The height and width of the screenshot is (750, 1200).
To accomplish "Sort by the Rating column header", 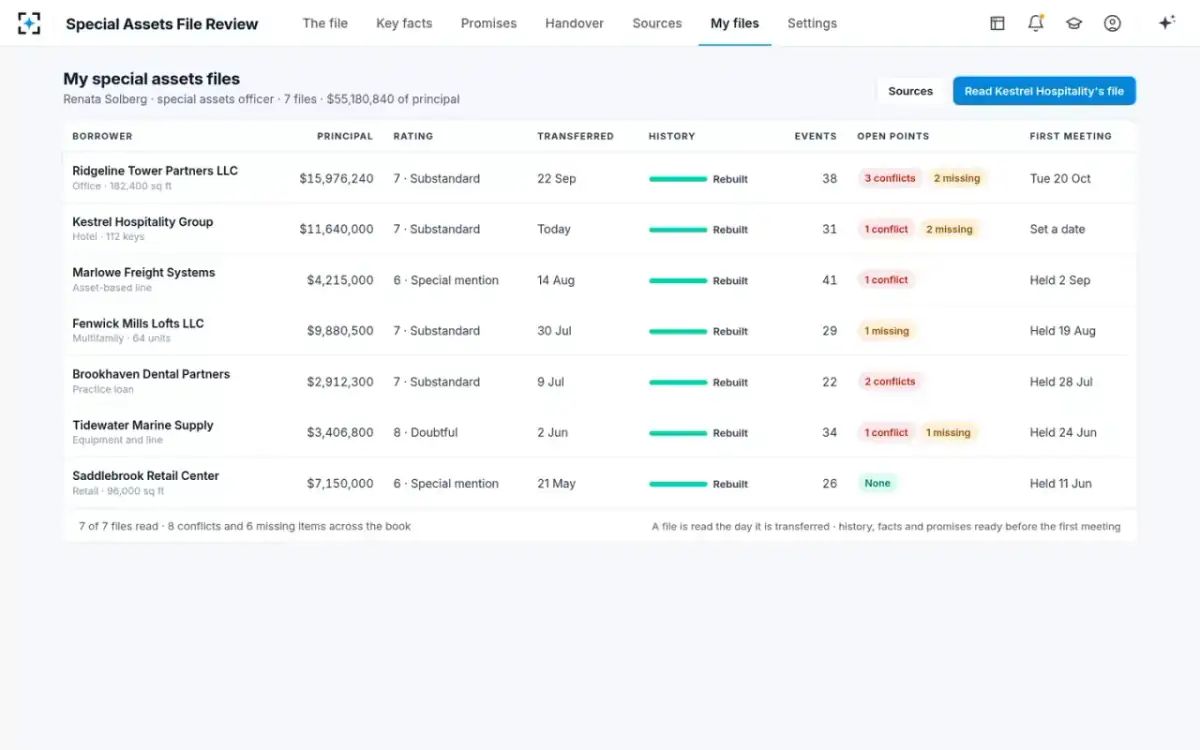I will pyautogui.click(x=413, y=136).
